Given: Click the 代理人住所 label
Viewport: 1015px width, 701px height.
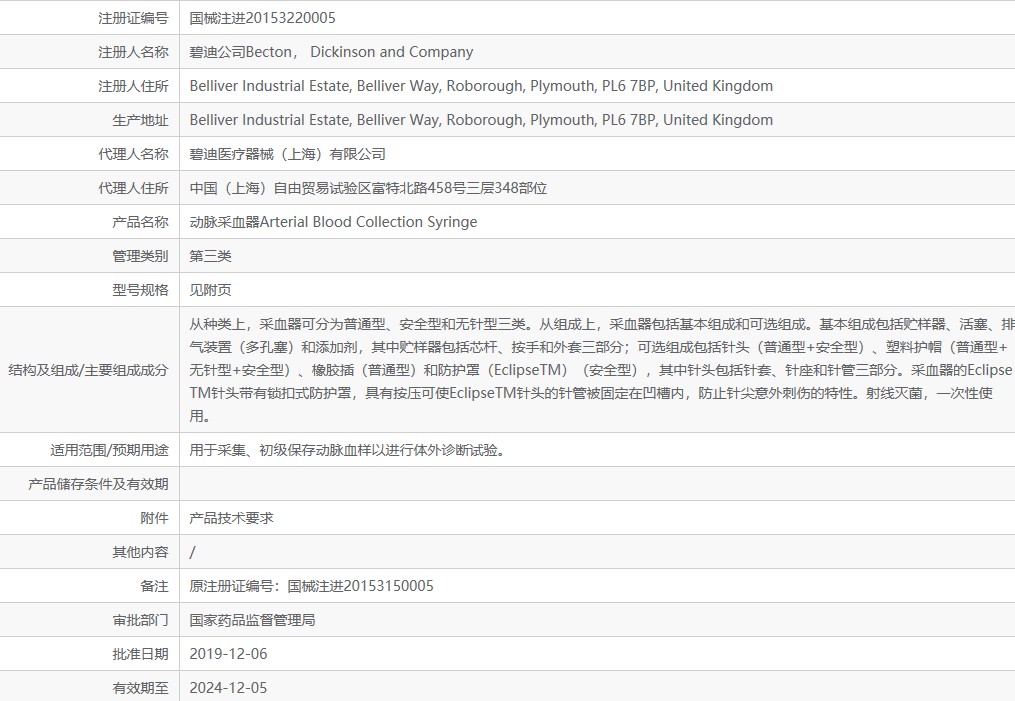Looking at the screenshot, I should click(133, 188).
